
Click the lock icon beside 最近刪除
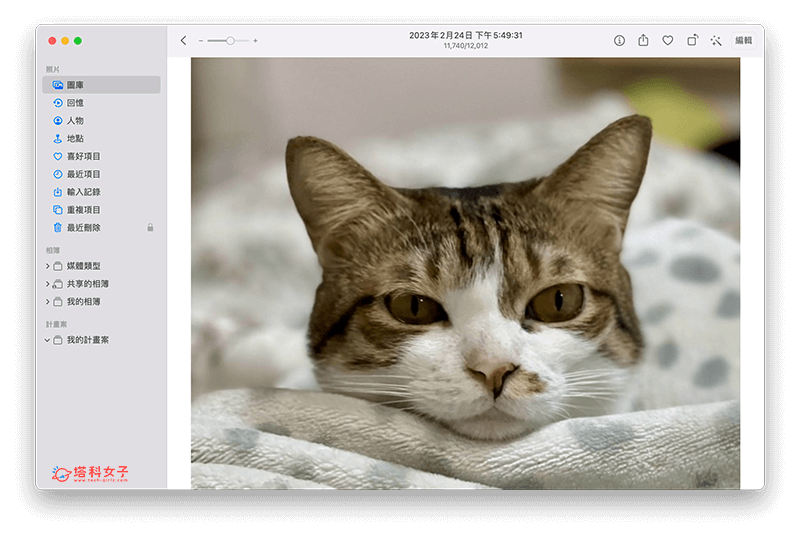pyautogui.click(x=151, y=227)
